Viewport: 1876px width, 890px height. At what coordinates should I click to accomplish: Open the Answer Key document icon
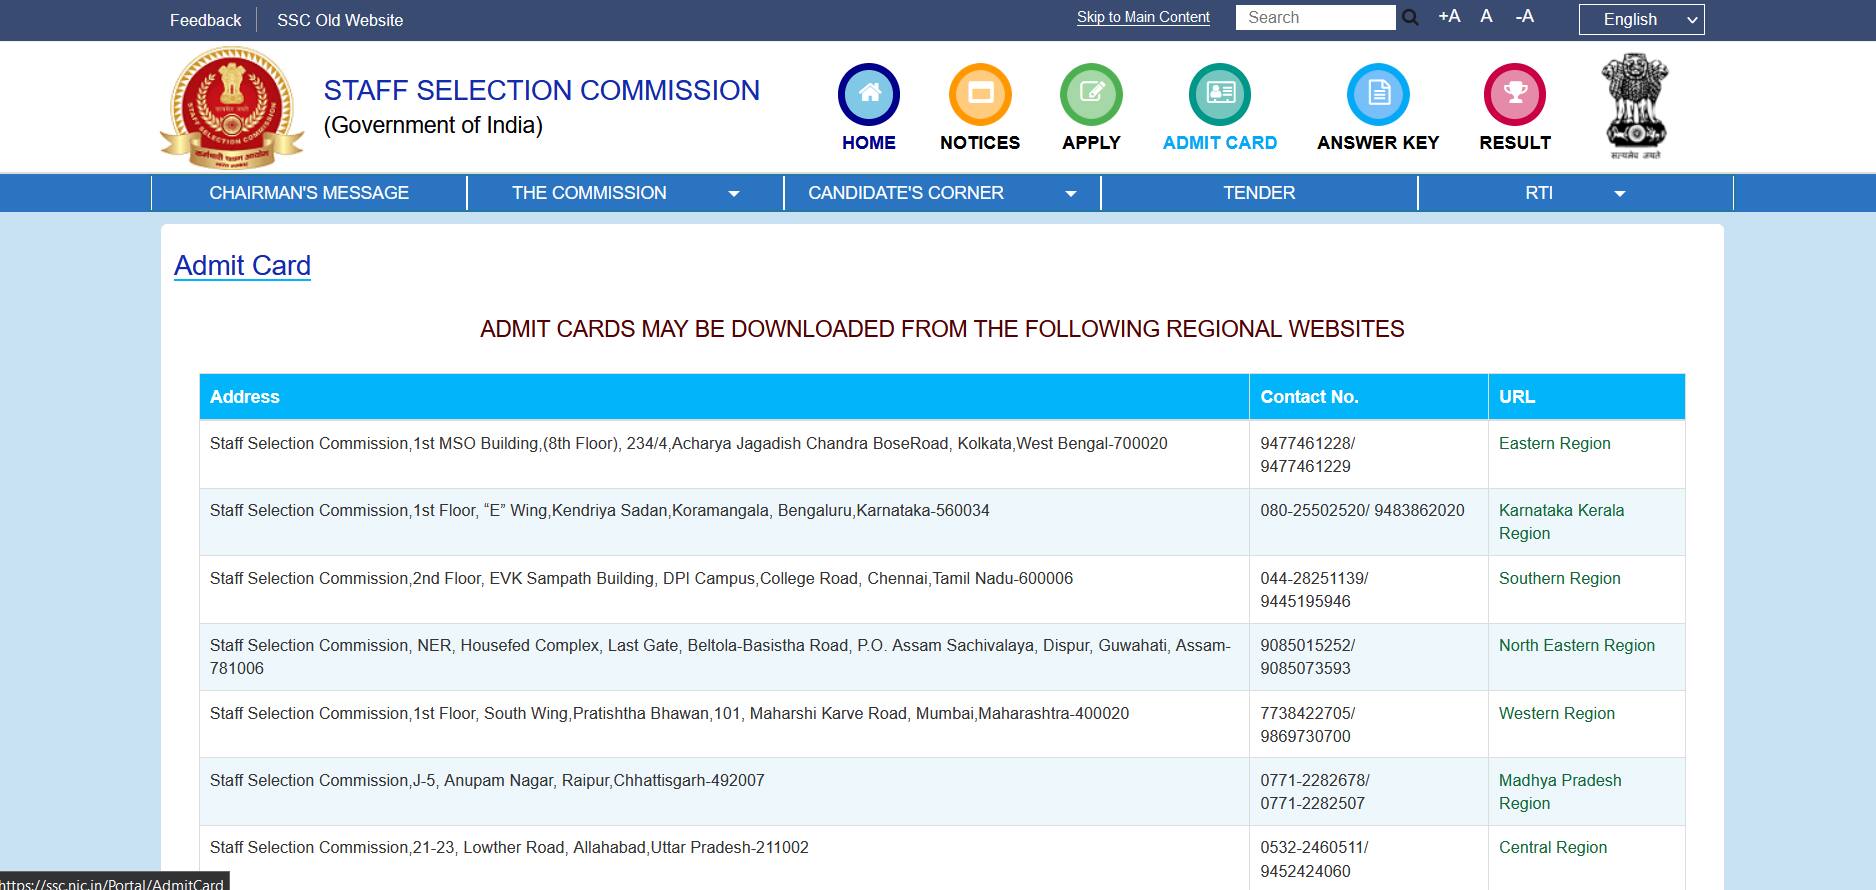[1378, 94]
